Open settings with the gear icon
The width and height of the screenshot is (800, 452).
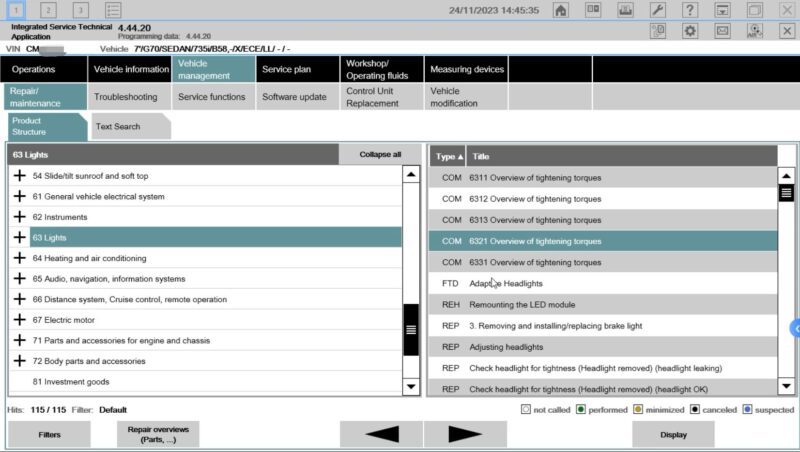(x=690, y=31)
